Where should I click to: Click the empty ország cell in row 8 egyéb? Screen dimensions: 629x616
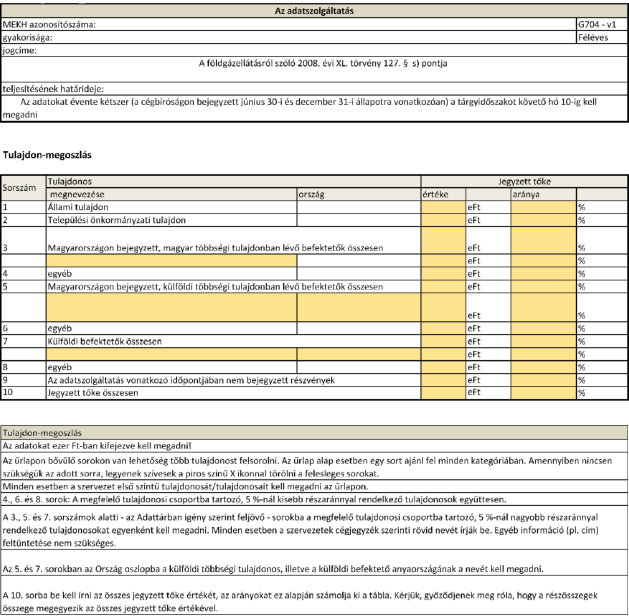tap(359, 367)
